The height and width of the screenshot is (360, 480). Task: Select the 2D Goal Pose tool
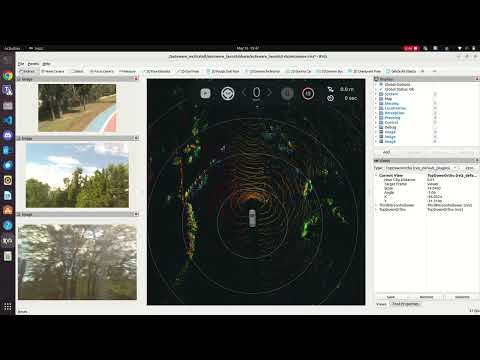[188, 71]
